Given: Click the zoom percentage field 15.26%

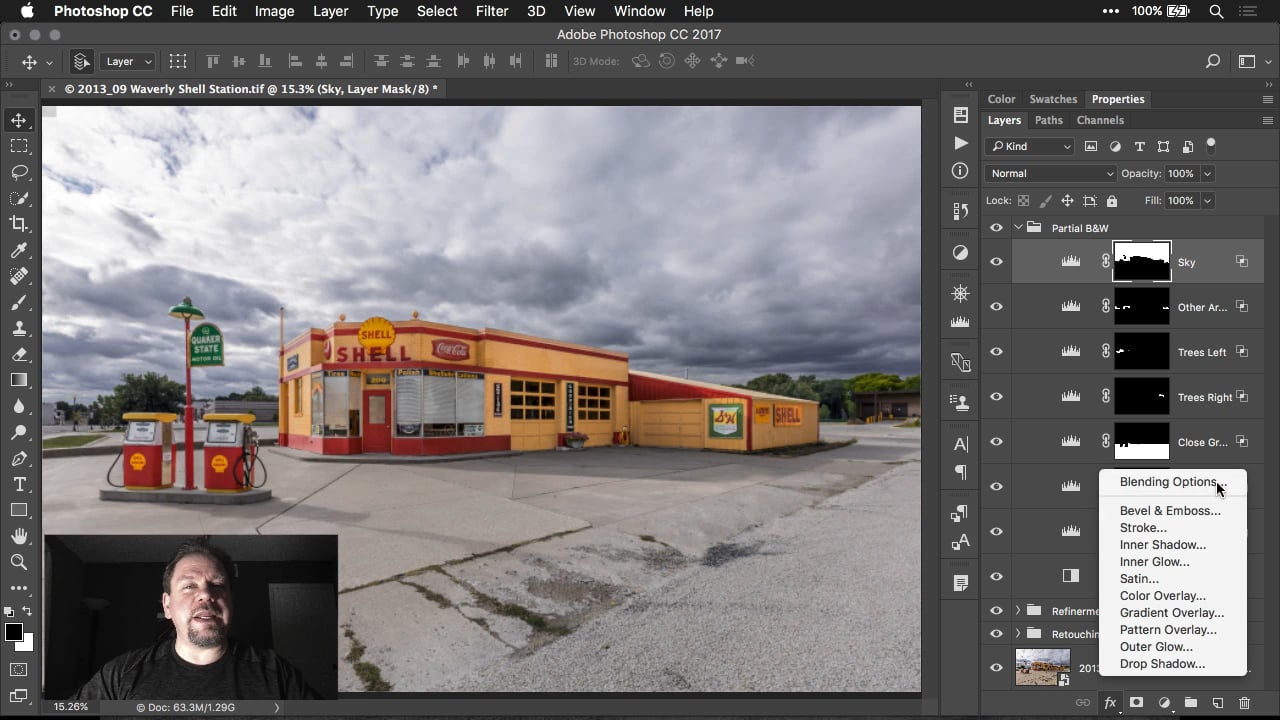Looking at the screenshot, I should (71, 707).
